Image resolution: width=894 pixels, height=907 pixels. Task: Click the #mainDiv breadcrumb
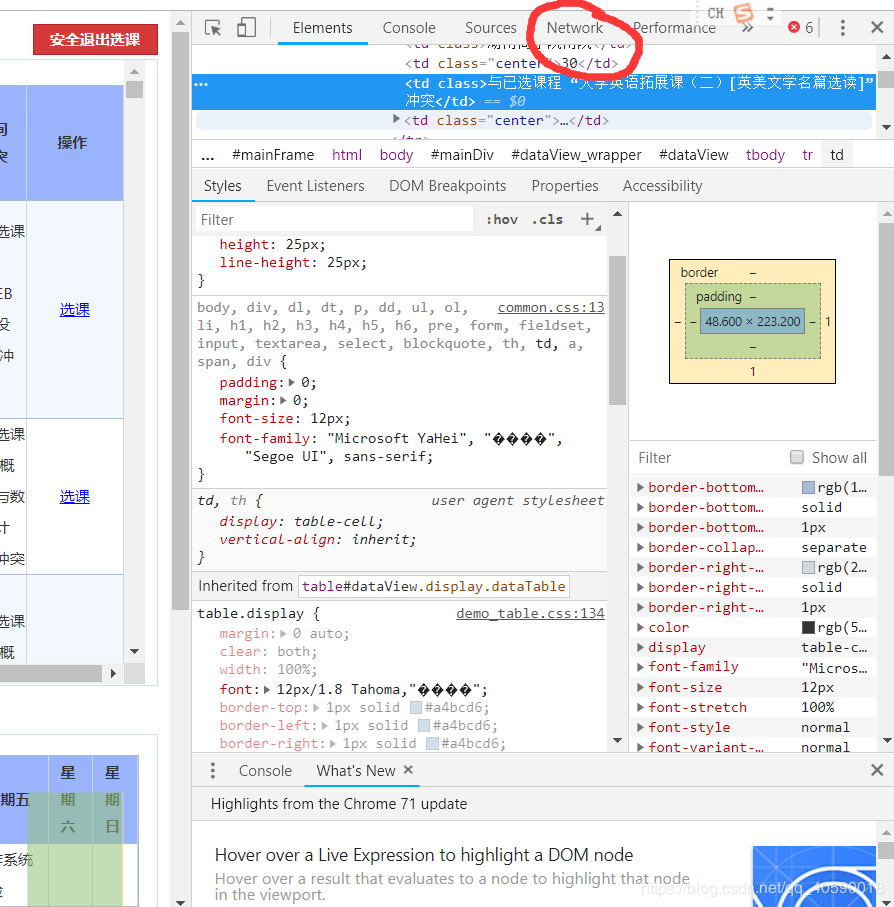pos(462,155)
